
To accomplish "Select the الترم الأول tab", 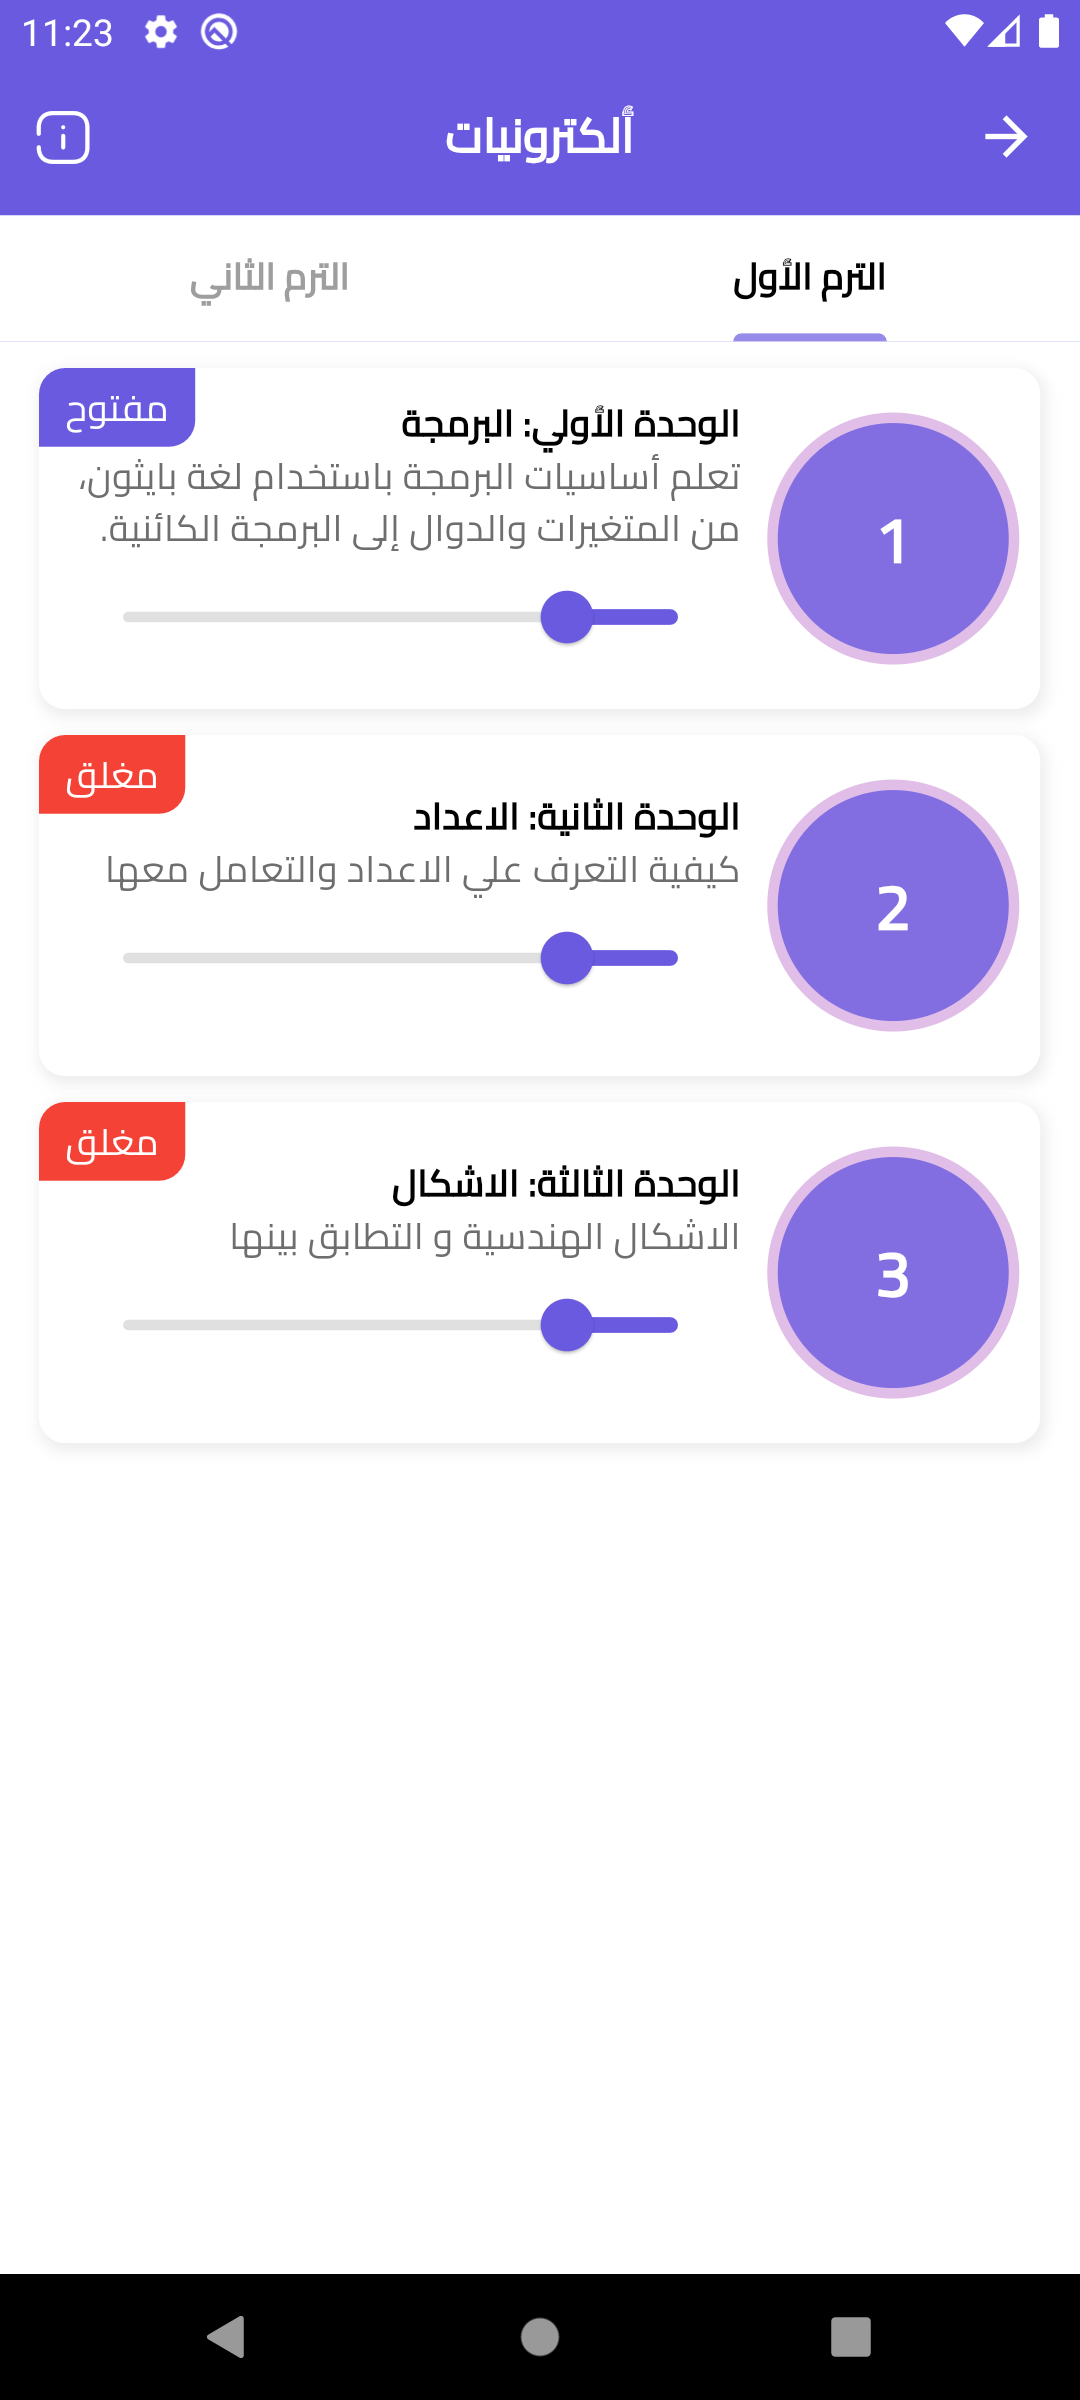I will tap(809, 278).
